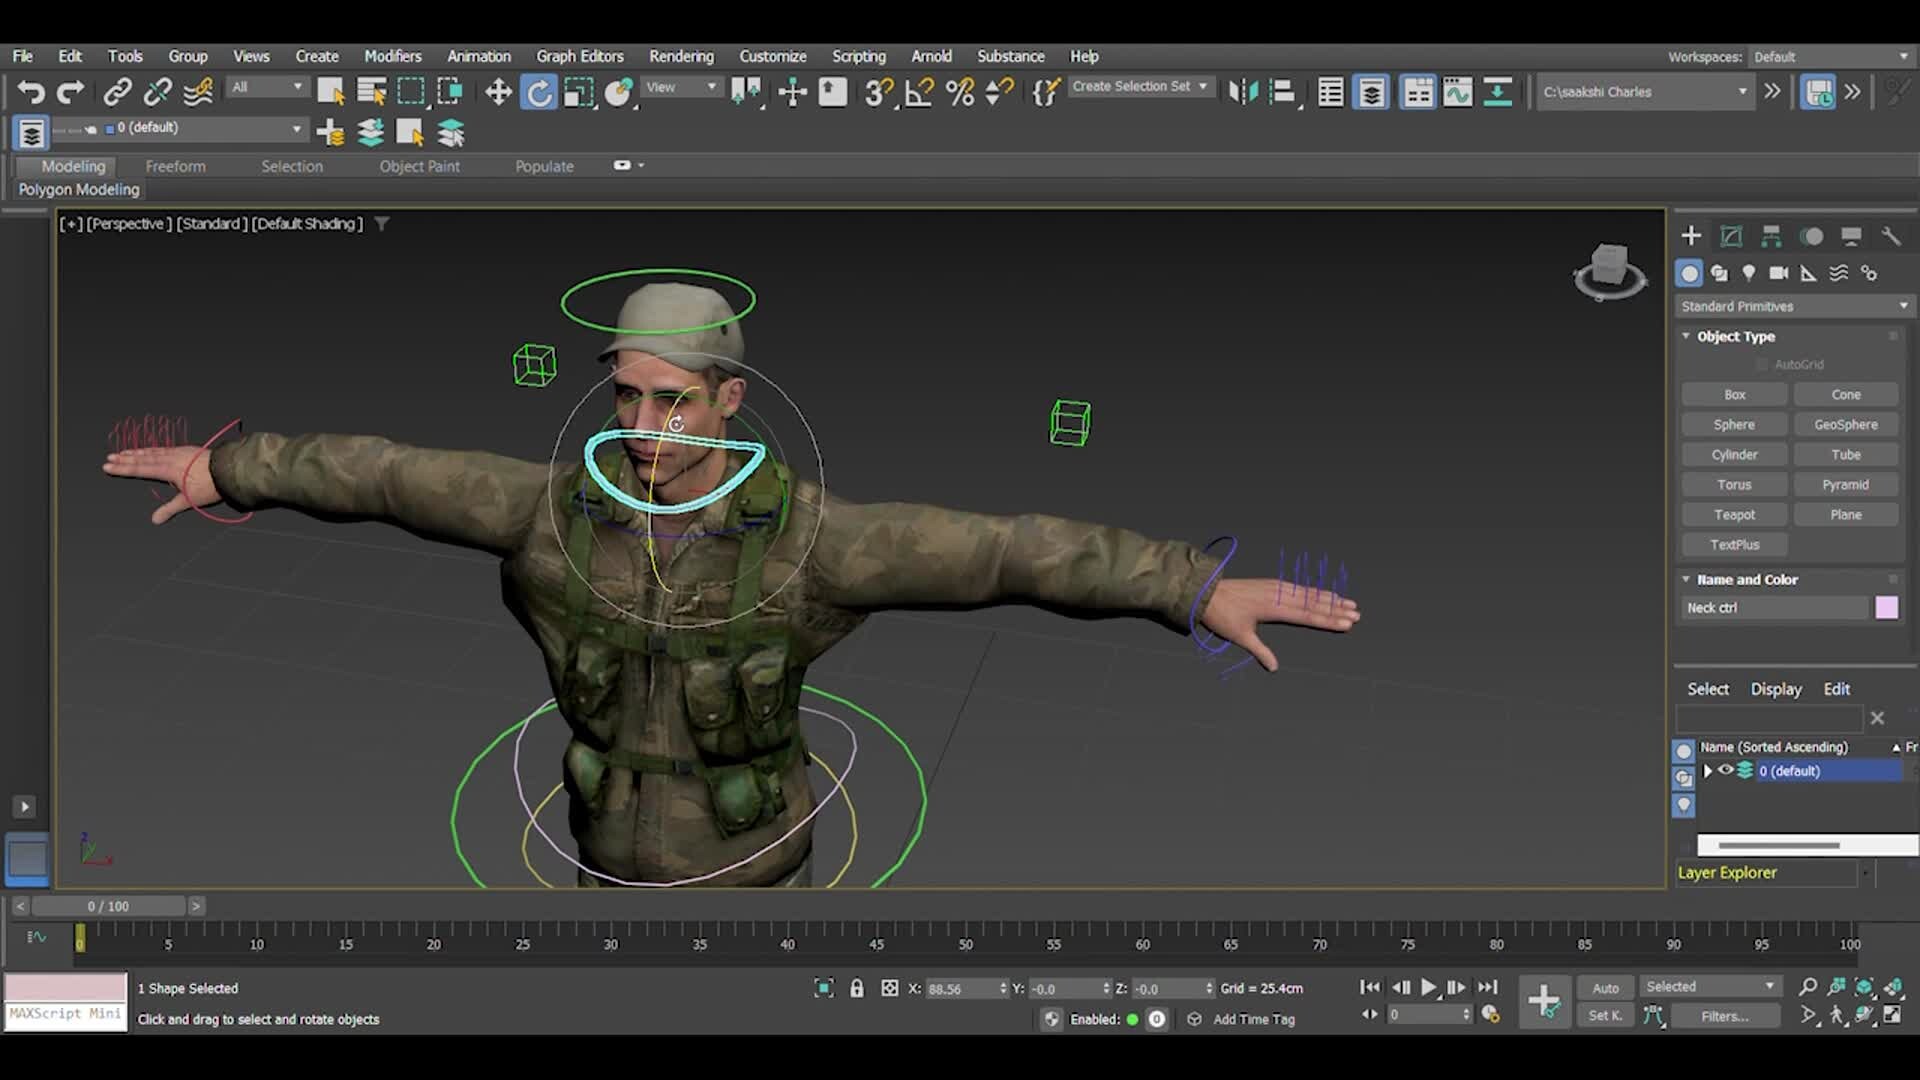Open Scene Explorer toggle icon
The width and height of the screenshot is (1920, 1080).
pyautogui.click(x=1330, y=91)
